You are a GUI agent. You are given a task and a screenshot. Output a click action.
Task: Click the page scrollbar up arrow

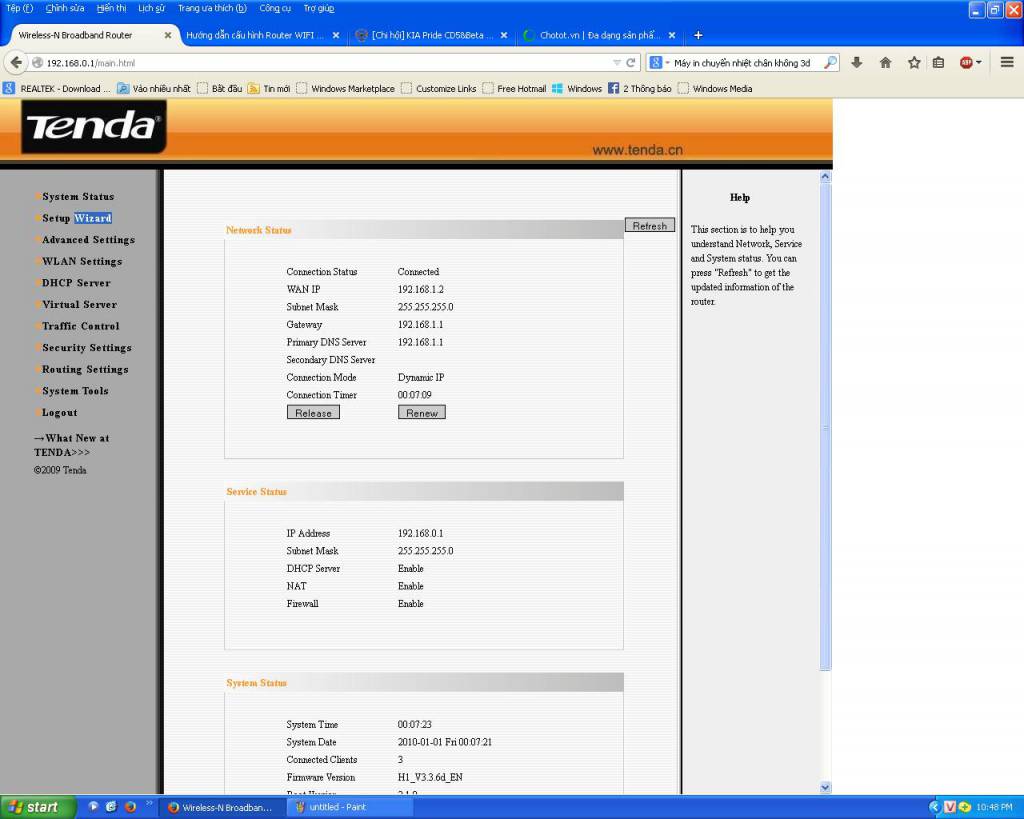tap(825, 176)
